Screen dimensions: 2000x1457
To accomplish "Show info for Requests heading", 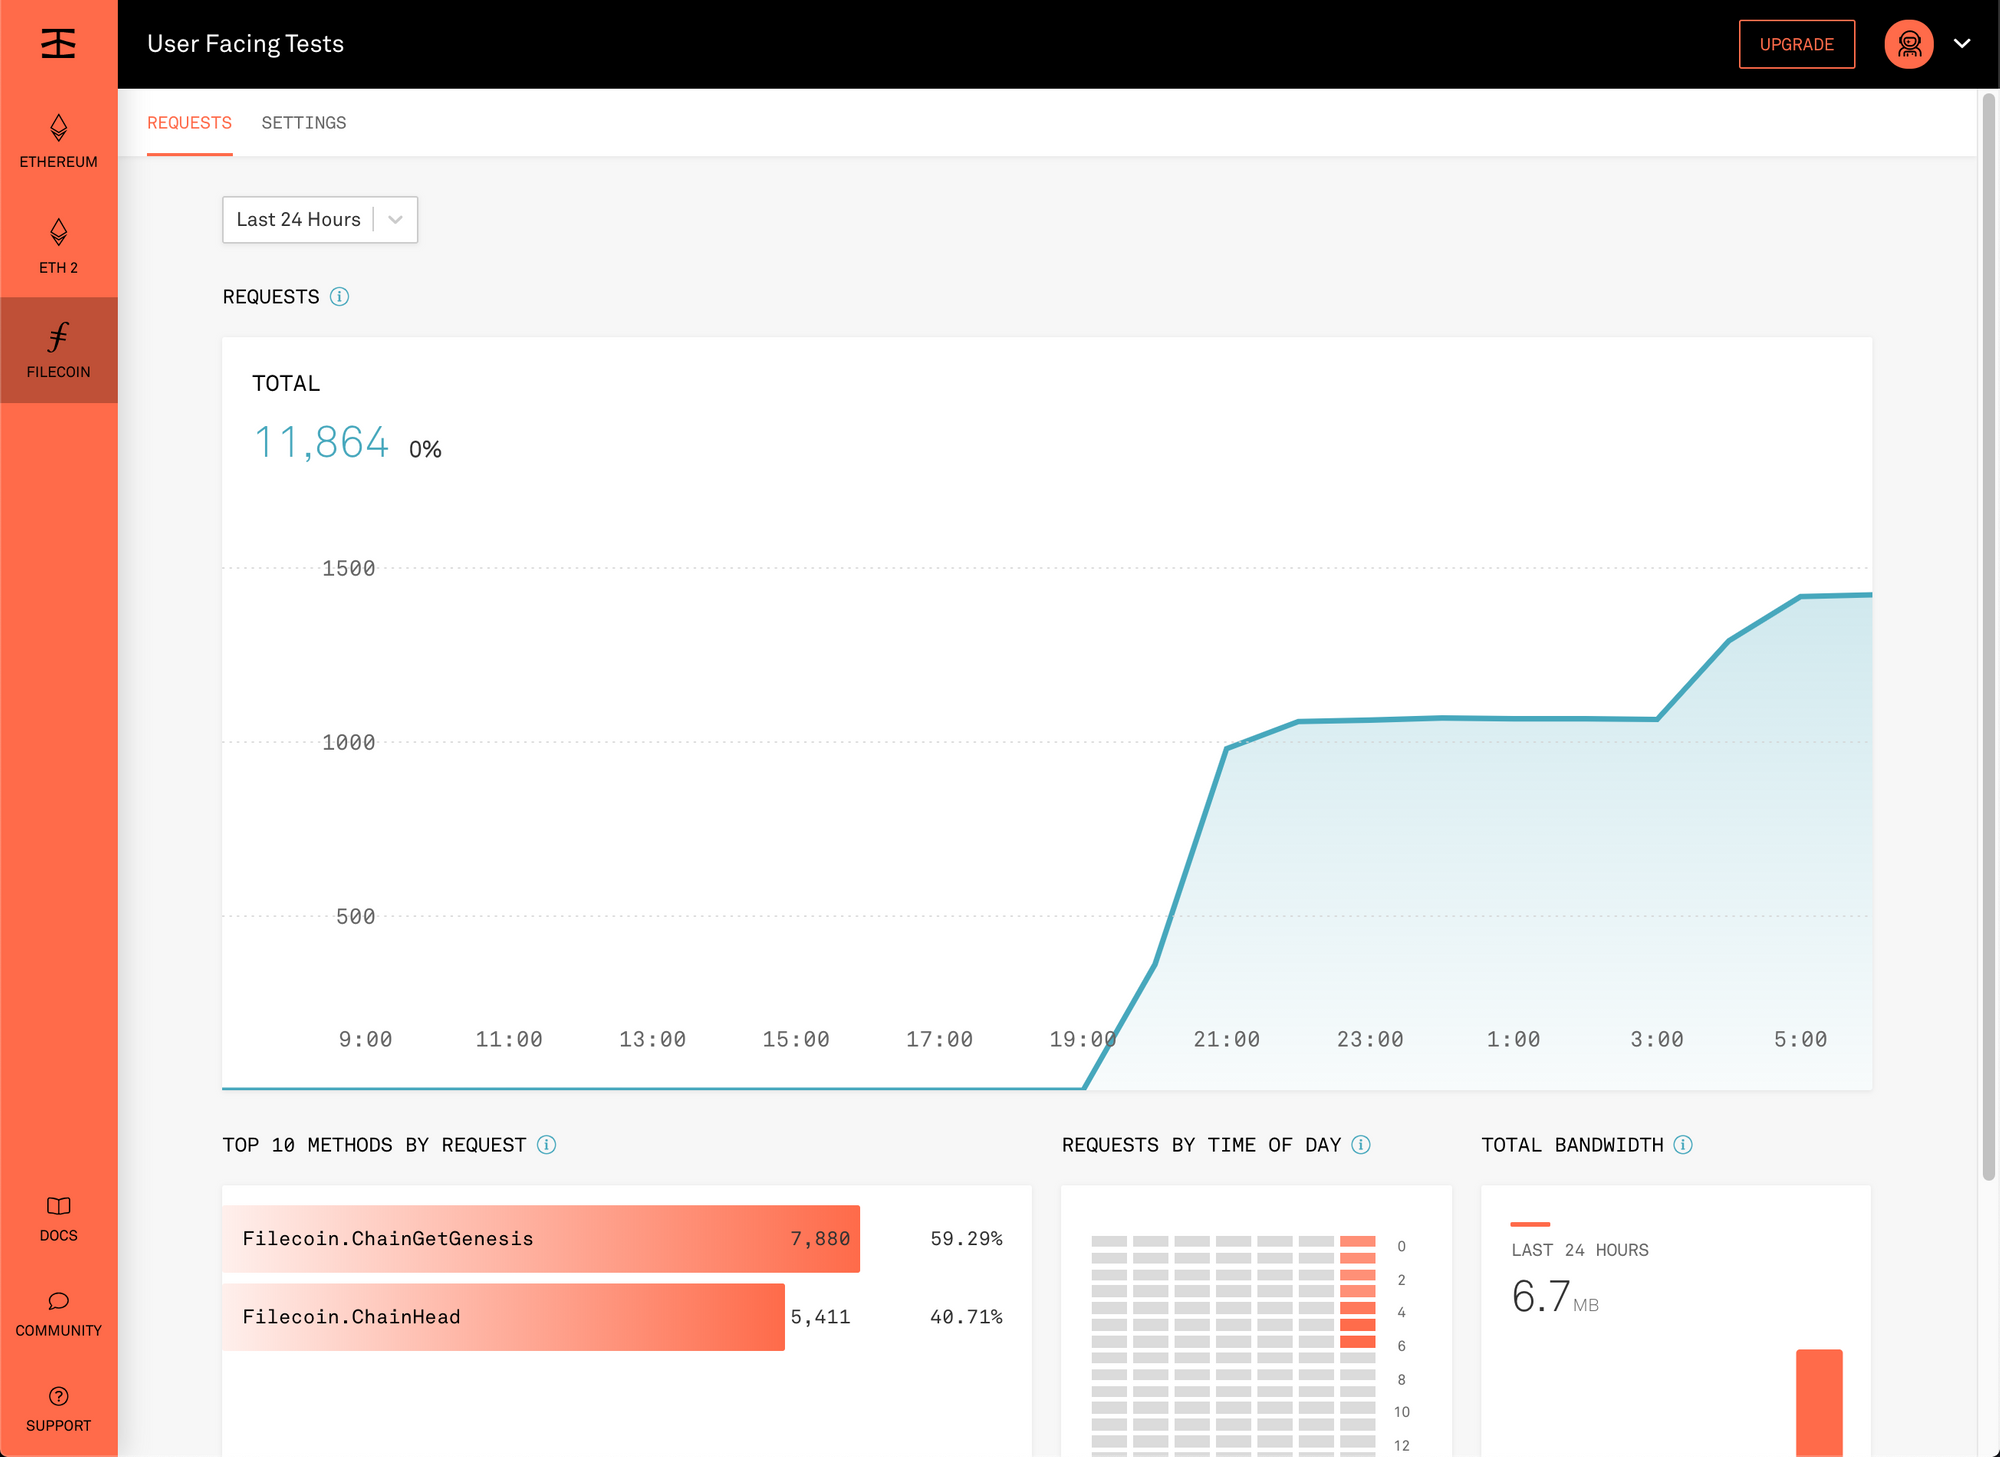I will point(340,297).
